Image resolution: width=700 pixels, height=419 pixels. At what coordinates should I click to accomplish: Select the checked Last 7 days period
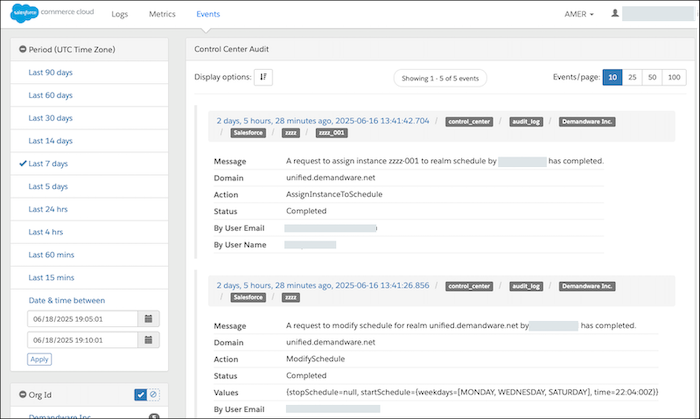(x=48, y=163)
